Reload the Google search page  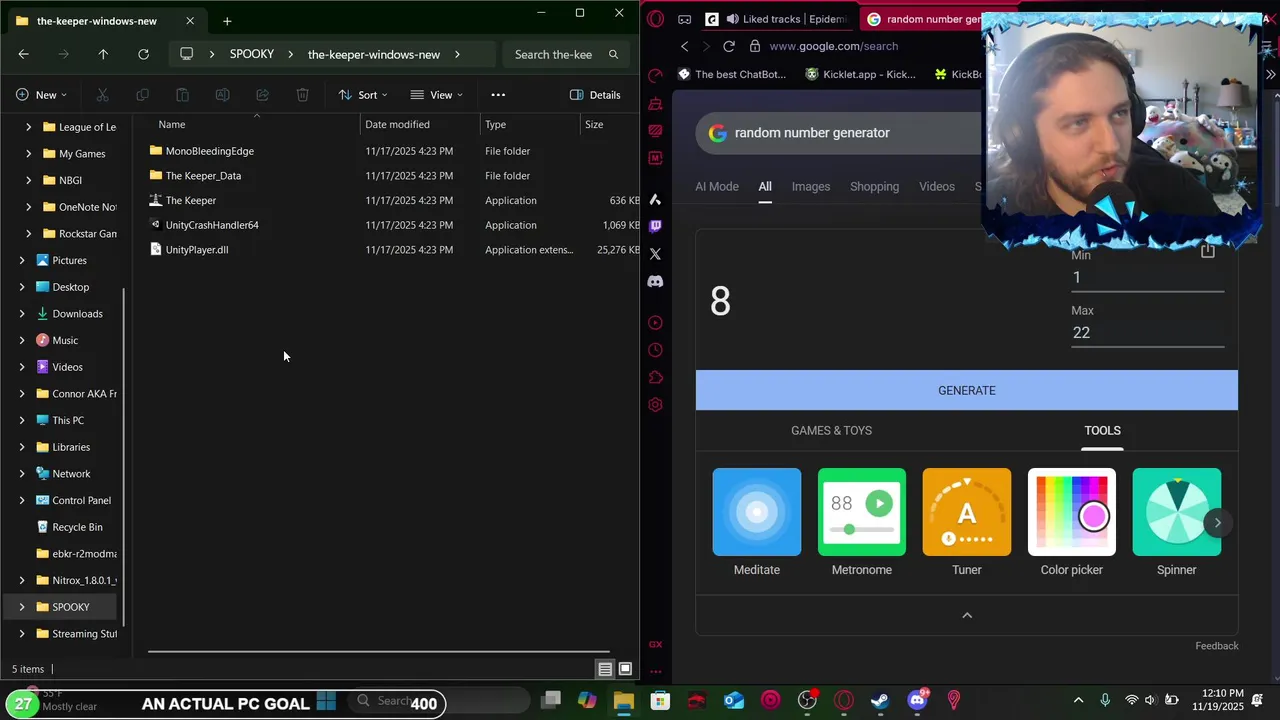click(729, 46)
